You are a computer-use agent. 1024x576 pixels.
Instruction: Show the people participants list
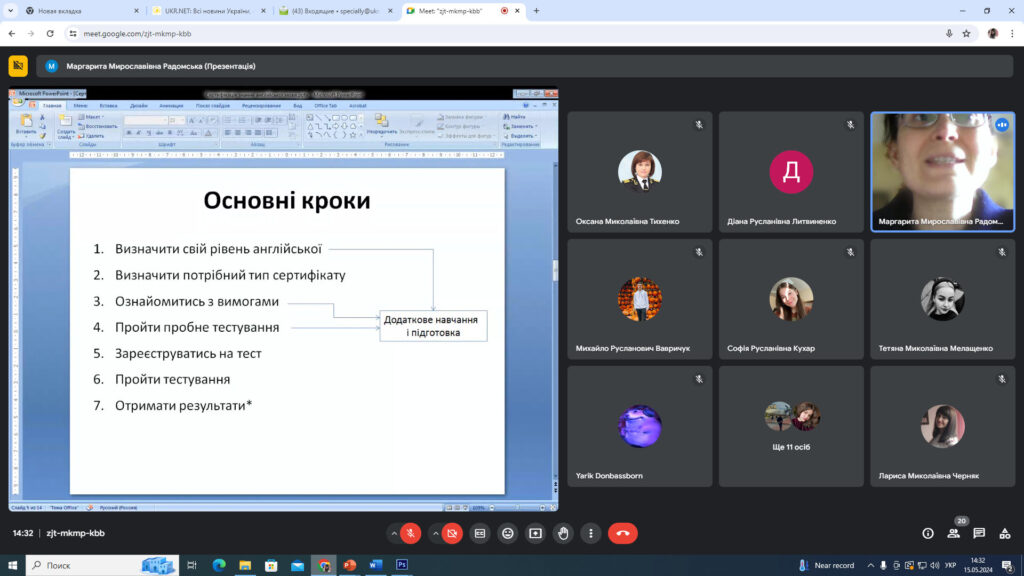(953, 534)
